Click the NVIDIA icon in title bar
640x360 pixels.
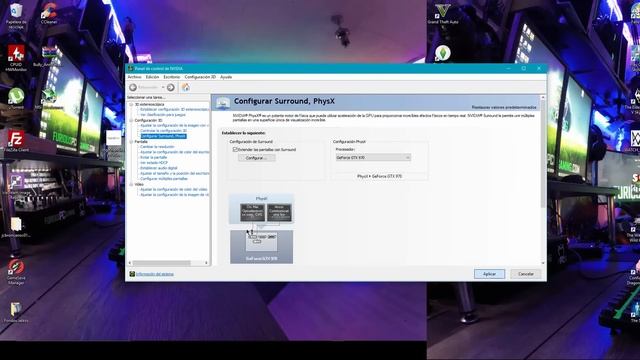click(x=131, y=69)
